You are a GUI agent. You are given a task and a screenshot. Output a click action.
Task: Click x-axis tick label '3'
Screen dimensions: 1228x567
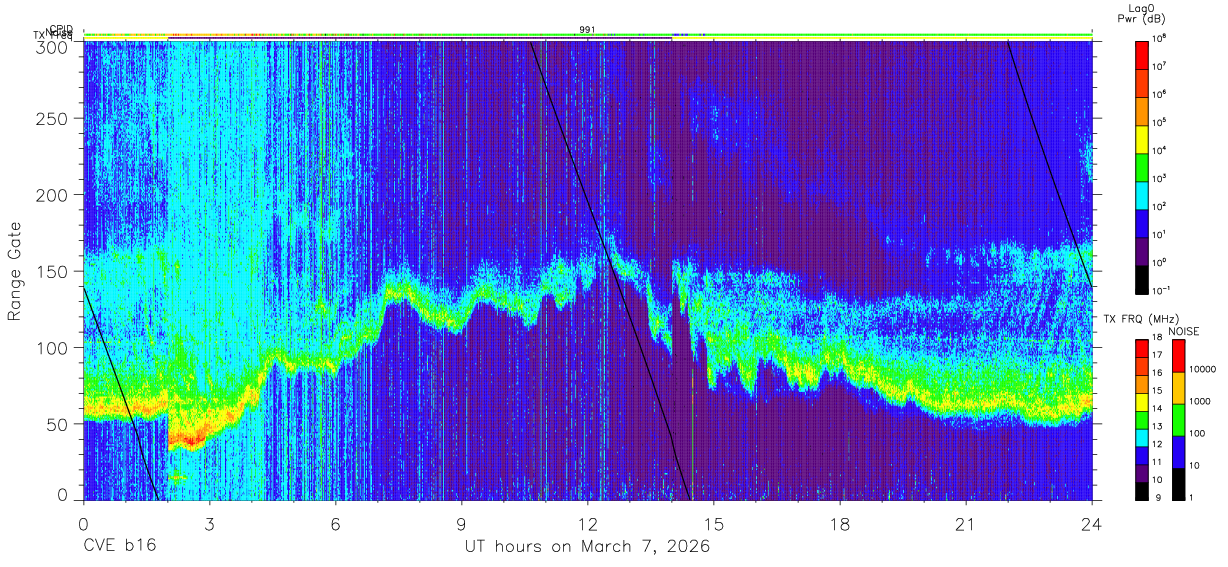(x=210, y=524)
